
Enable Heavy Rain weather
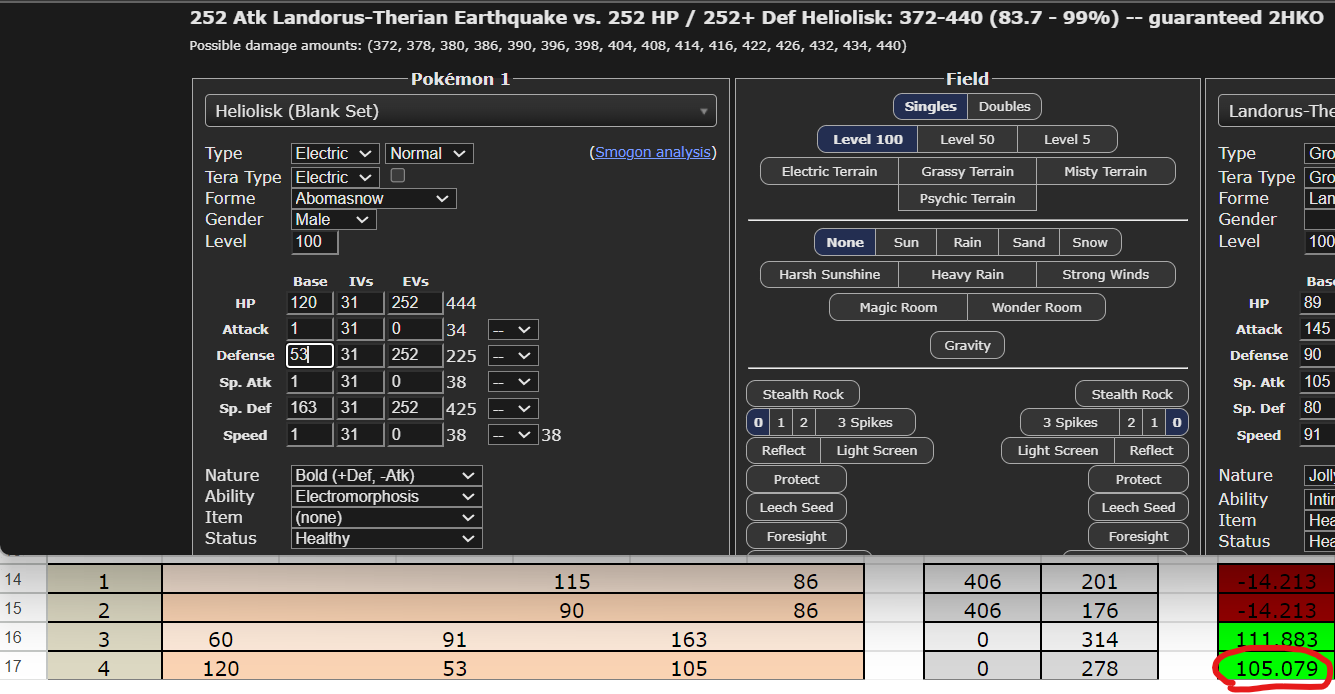(967, 274)
